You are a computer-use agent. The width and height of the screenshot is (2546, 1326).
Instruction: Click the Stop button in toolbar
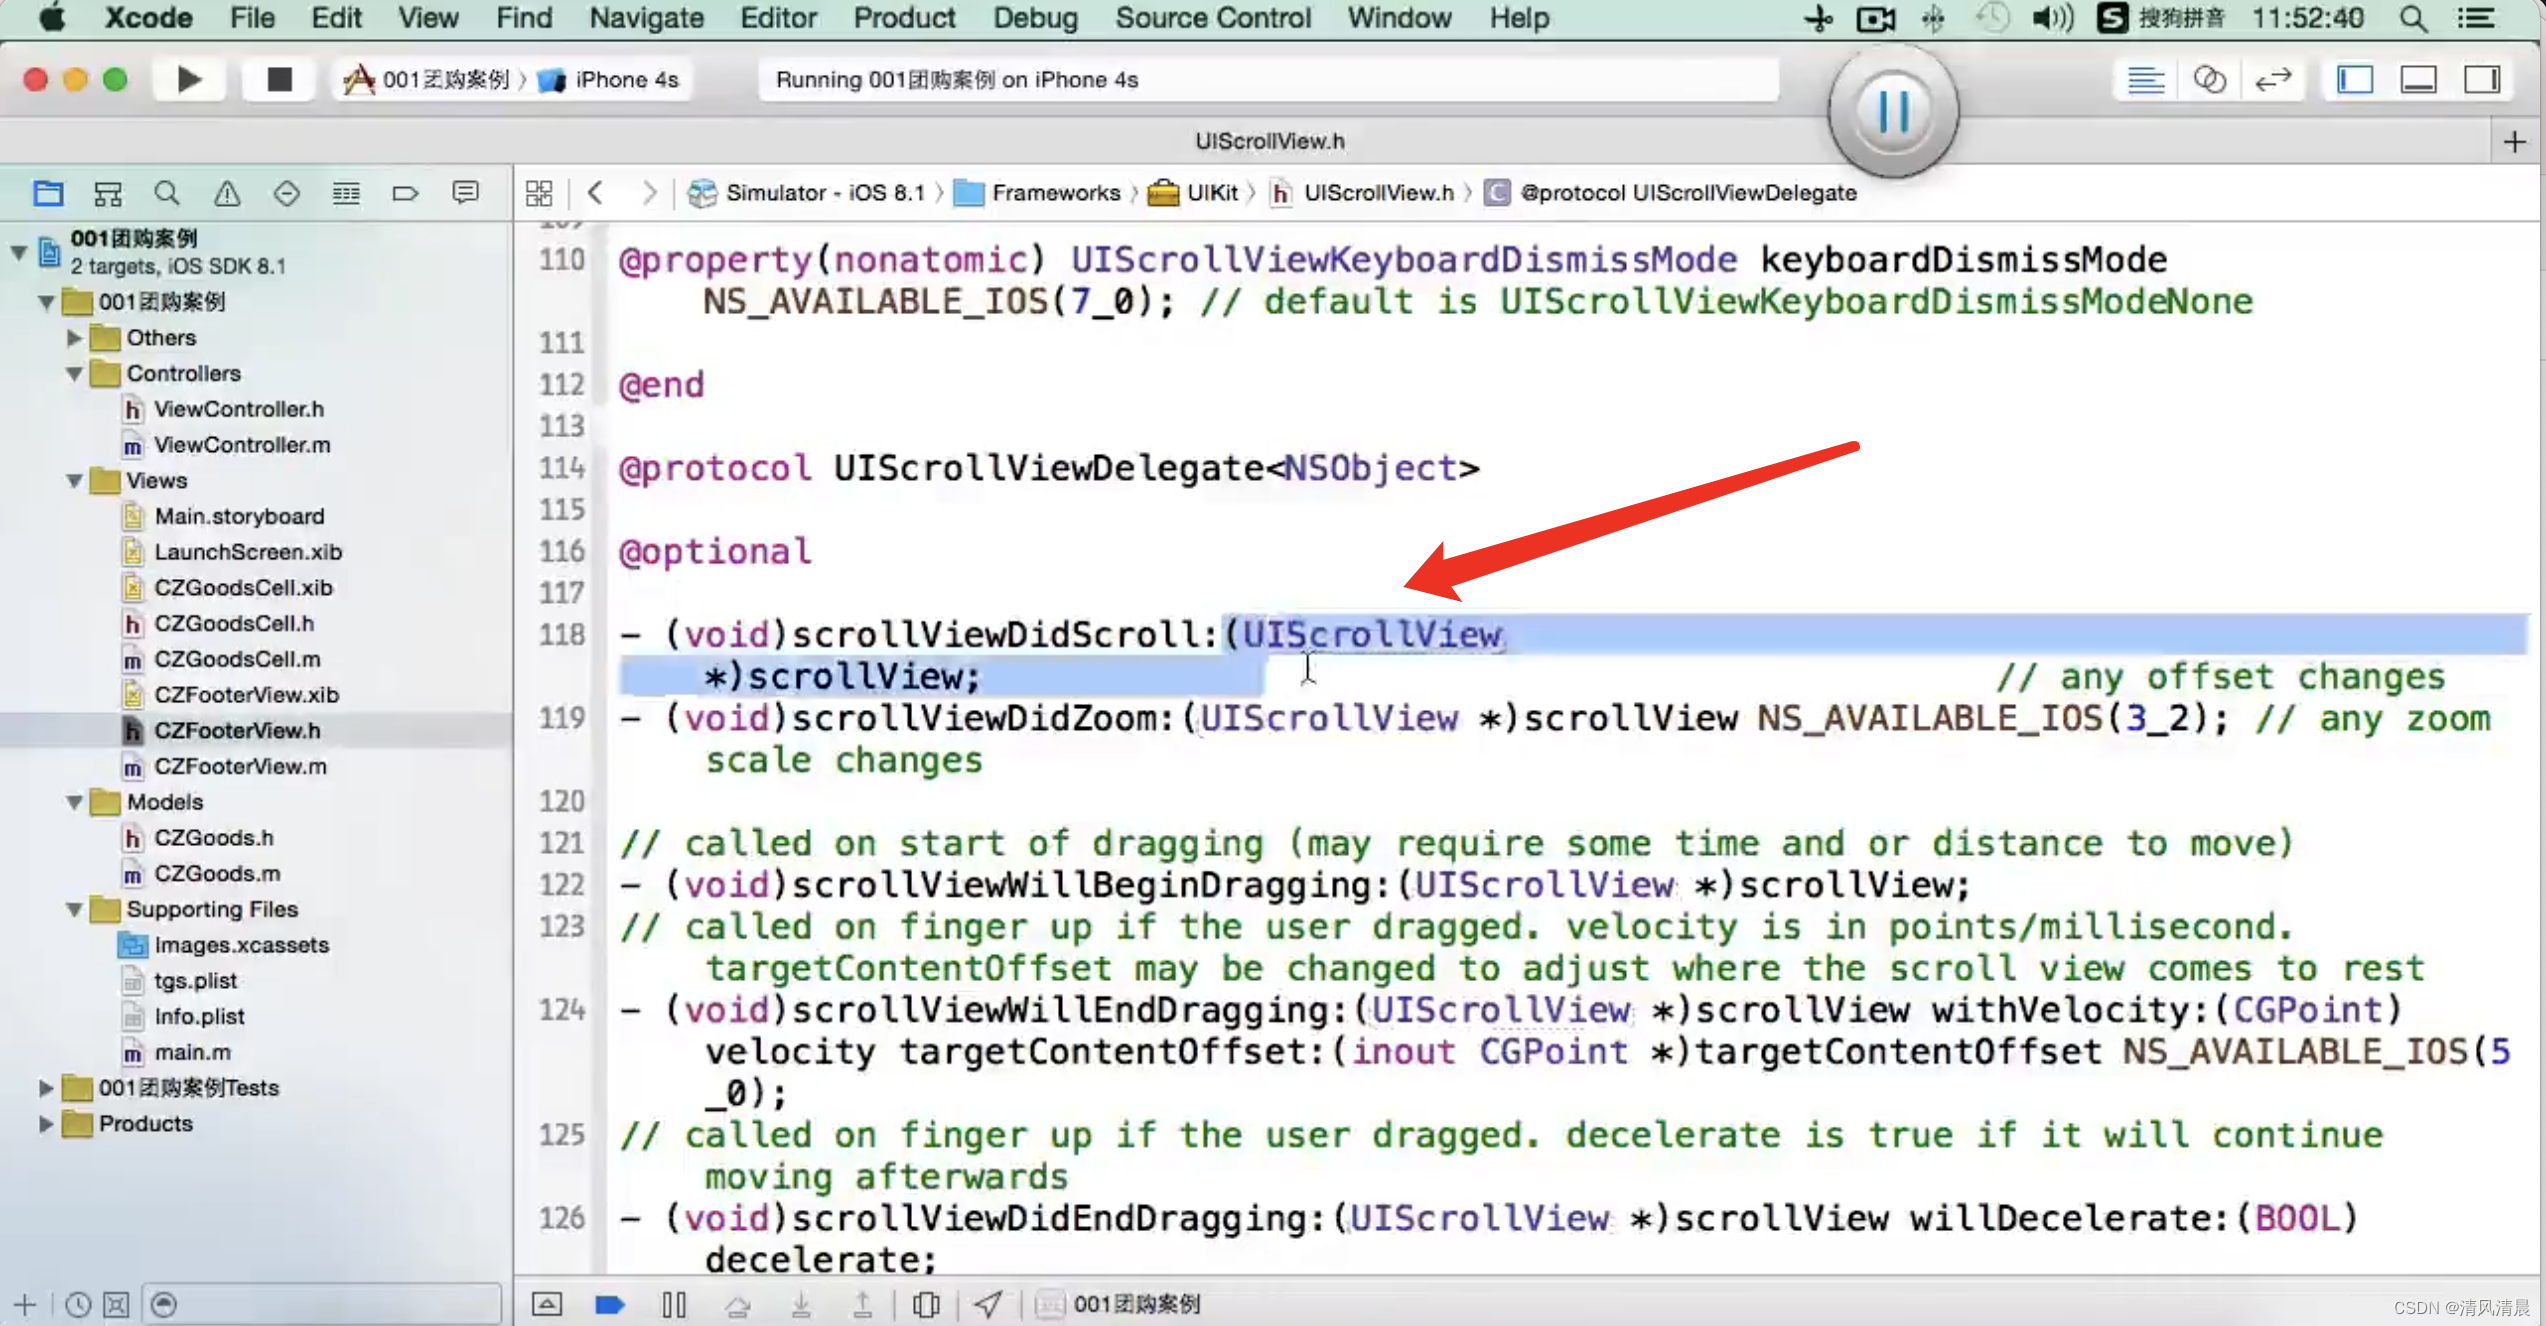pyautogui.click(x=279, y=79)
